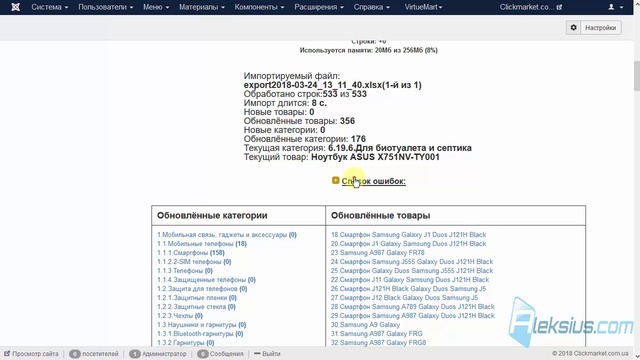Open product 32.Samsung A987 Galaxy FRG8

tap(378, 342)
